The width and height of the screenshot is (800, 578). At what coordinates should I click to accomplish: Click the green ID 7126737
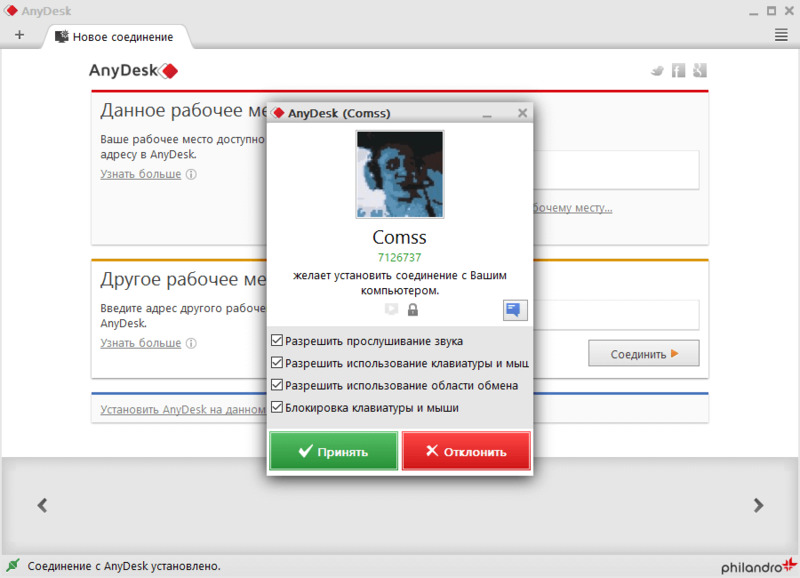point(399,257)
